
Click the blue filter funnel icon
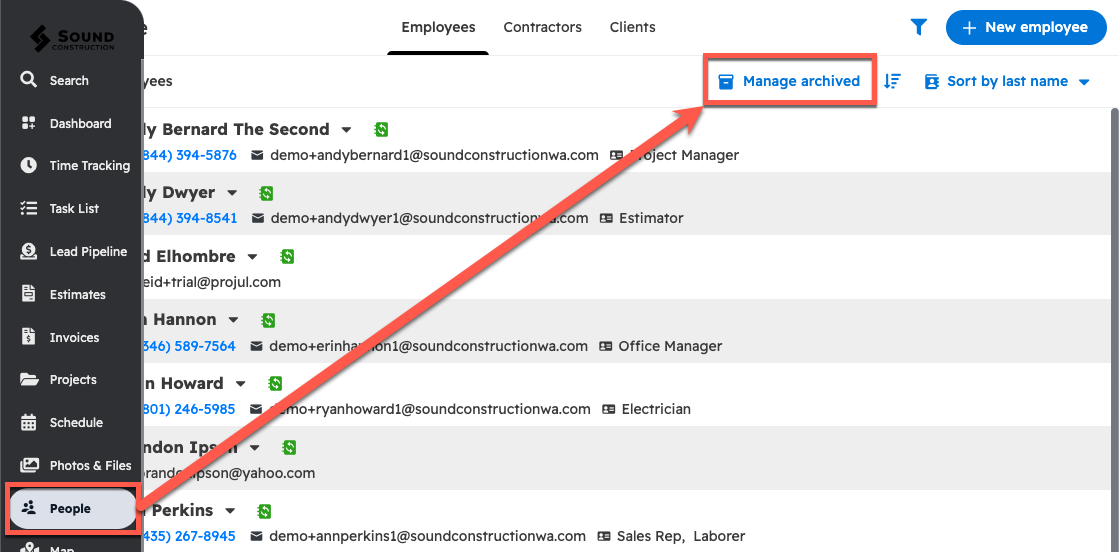coord(918,28)
